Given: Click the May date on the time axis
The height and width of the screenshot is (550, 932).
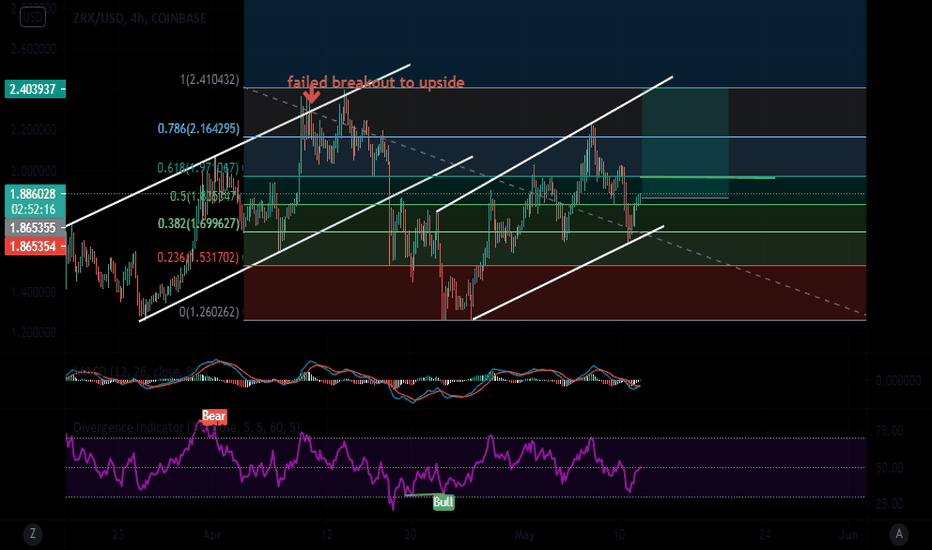Looking at the screenshot, I should (525, 535).
